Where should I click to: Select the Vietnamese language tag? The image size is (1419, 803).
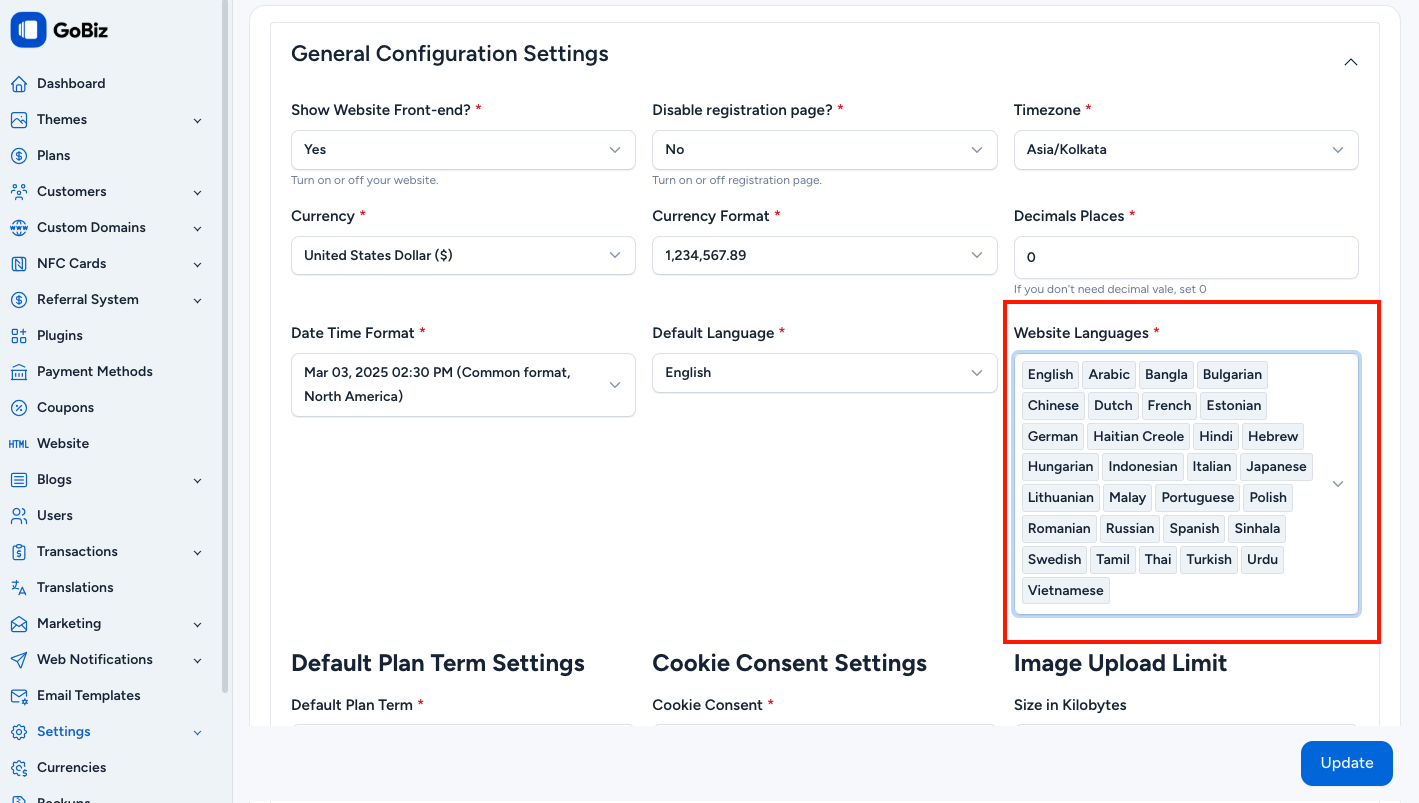[1065, 591]
